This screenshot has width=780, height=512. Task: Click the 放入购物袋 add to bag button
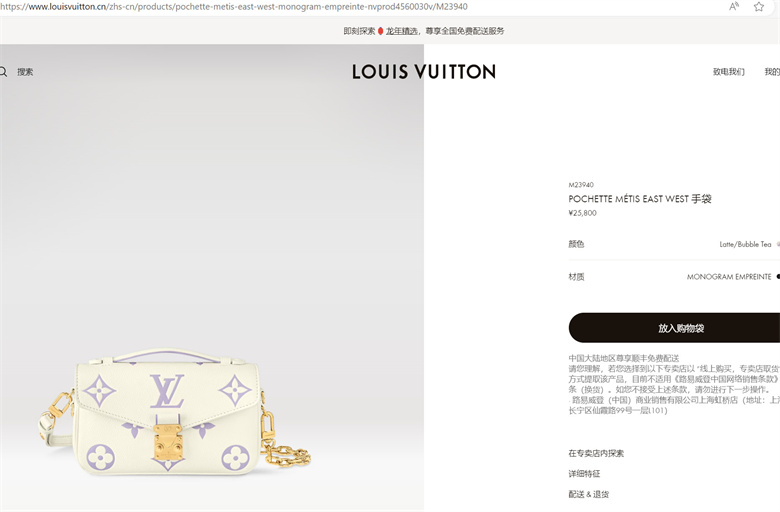point(674,328)
